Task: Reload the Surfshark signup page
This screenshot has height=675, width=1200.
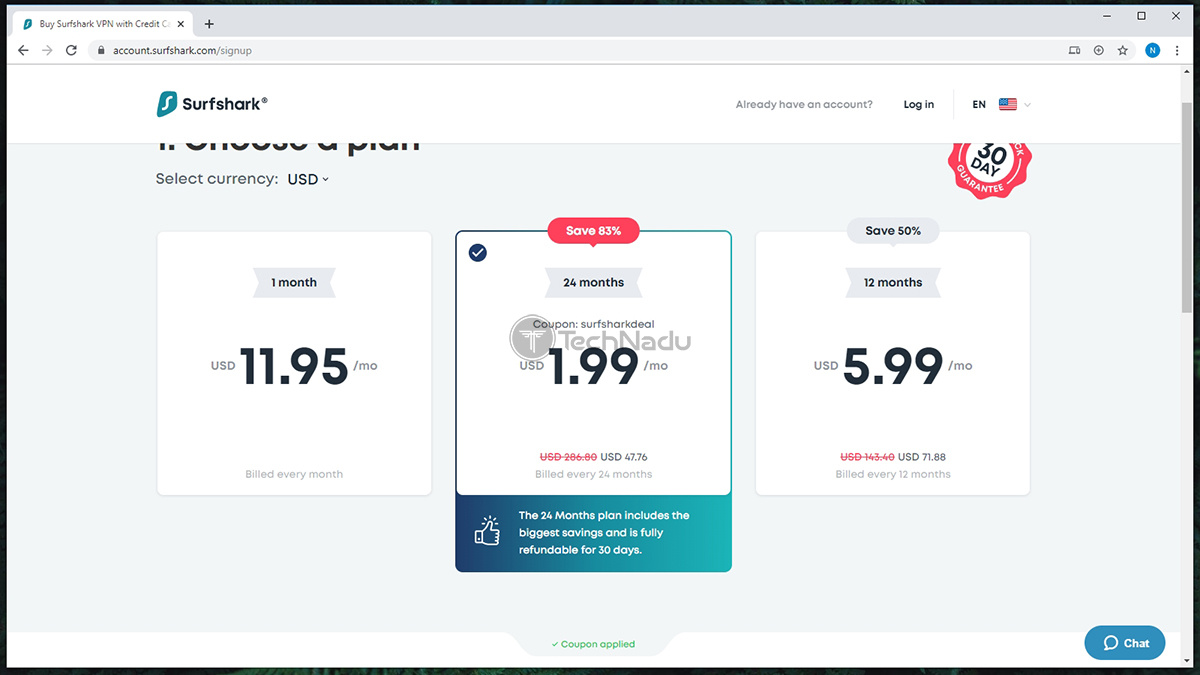Action: pyautogui.click(x=71, y=50)
